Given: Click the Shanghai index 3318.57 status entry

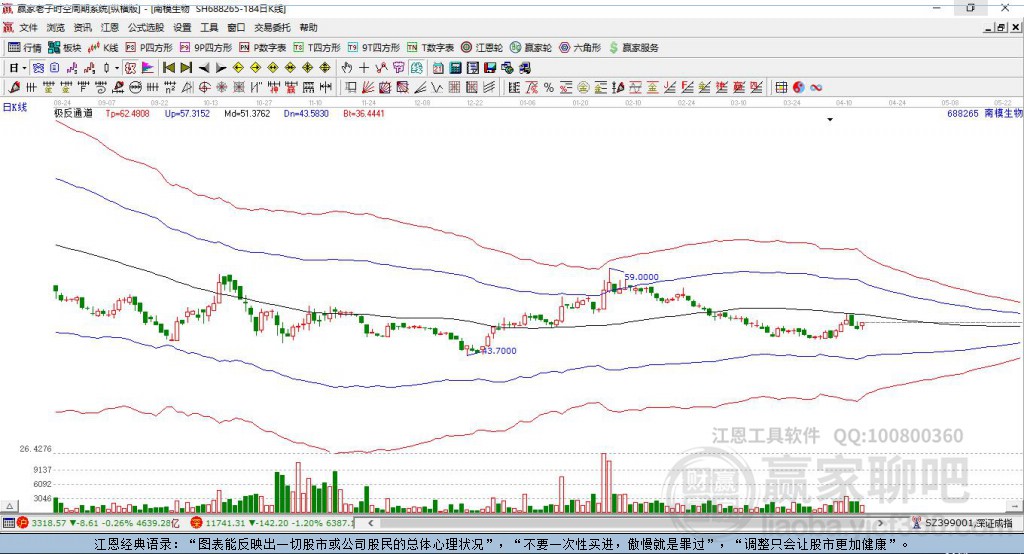Looking at the screenshot, I should pyautogui.click(x=98, y=523).
